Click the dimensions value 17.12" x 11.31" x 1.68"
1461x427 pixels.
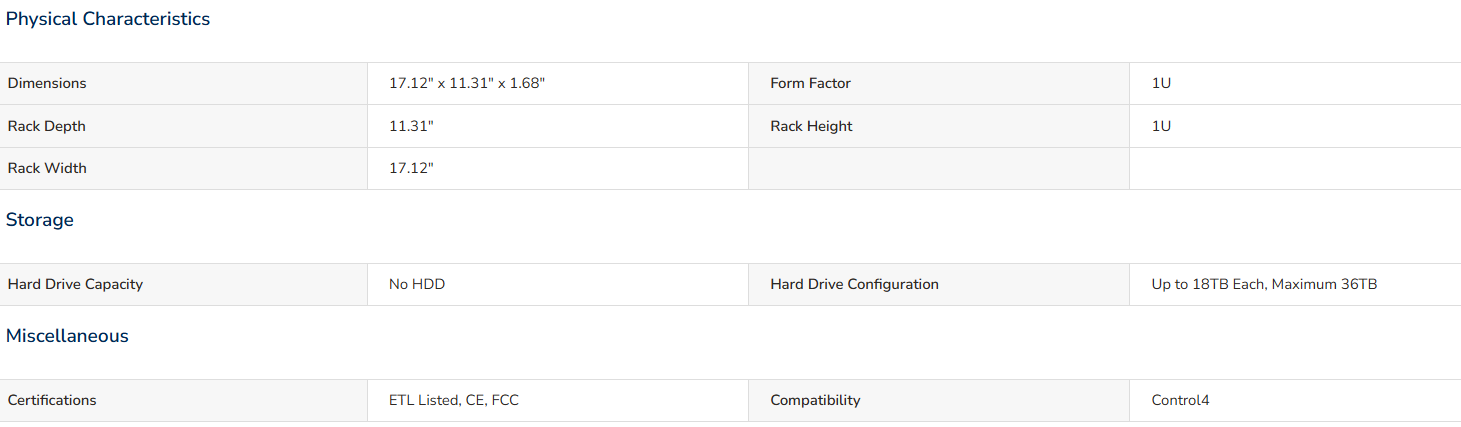coord(467,83)
